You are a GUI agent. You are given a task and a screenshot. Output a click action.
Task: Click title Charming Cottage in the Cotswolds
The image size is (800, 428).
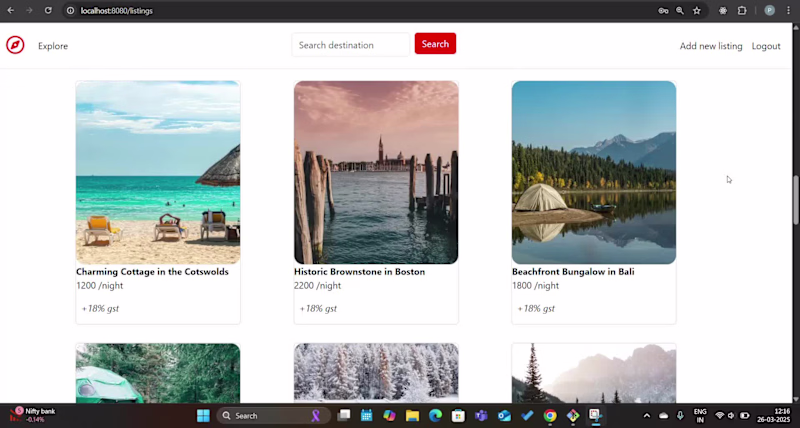(x=152, y=272)
